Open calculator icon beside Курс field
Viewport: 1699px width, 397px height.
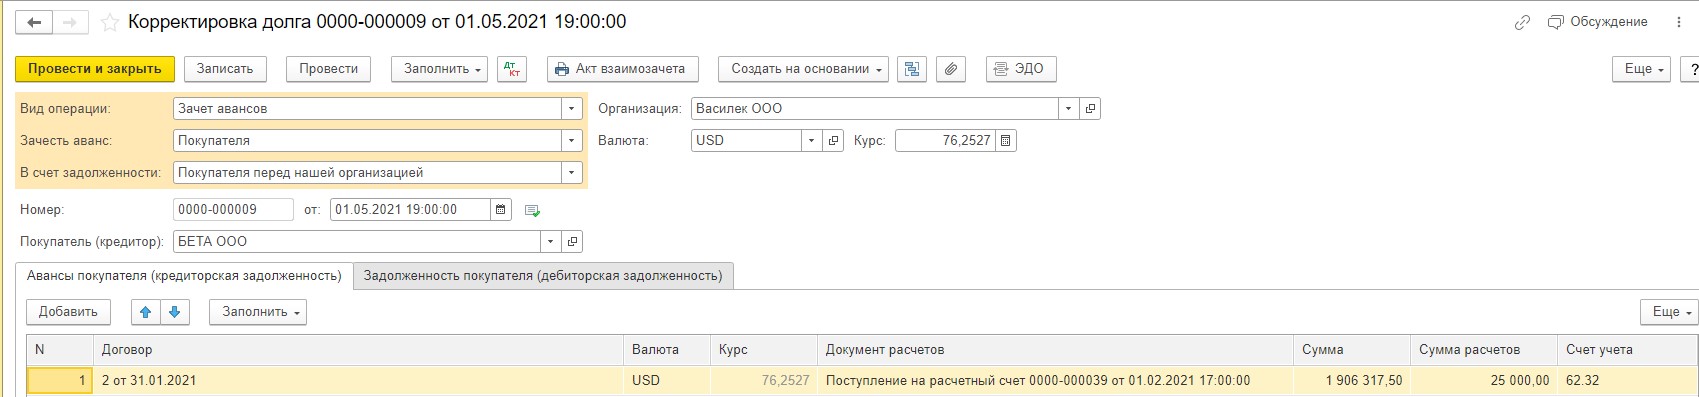click(x=1006, y=141)
